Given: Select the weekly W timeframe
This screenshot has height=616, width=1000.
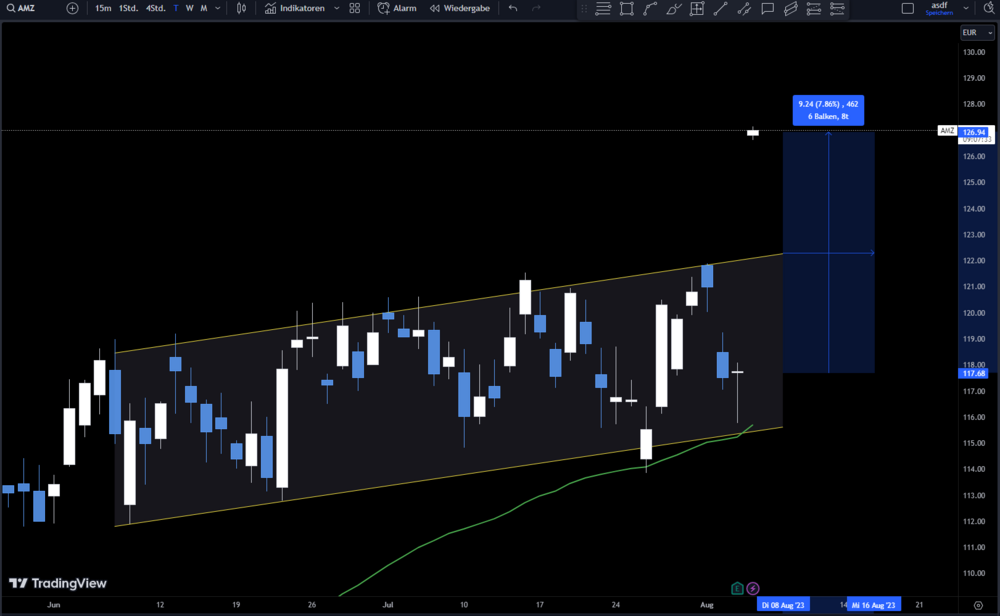Looking at the screenshot, I should click(189, 8).
